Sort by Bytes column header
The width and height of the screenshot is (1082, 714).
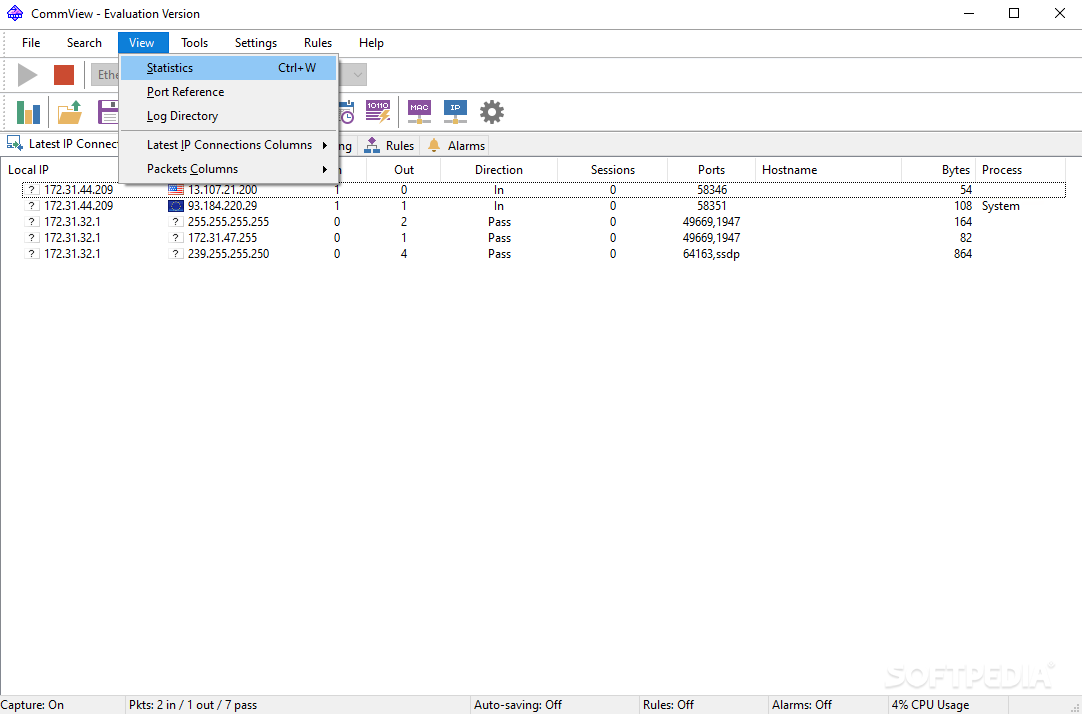[939, 170]
